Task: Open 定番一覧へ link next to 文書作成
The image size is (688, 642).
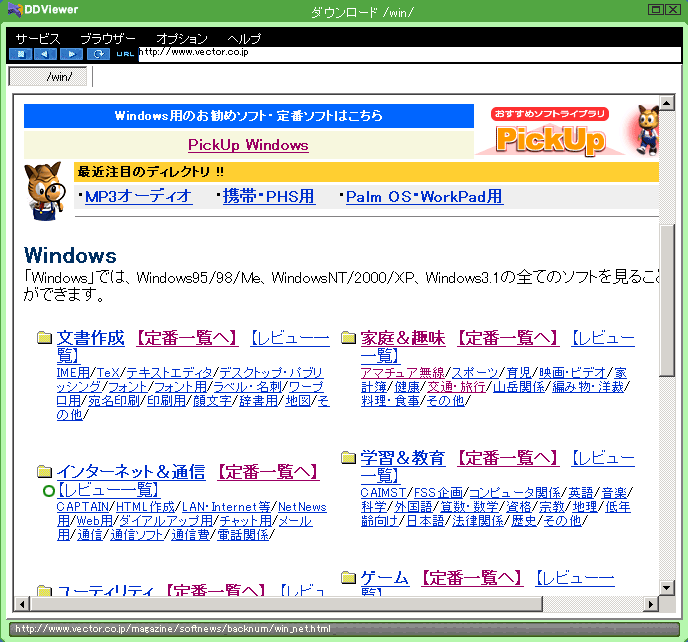Action: click(187, 338)
